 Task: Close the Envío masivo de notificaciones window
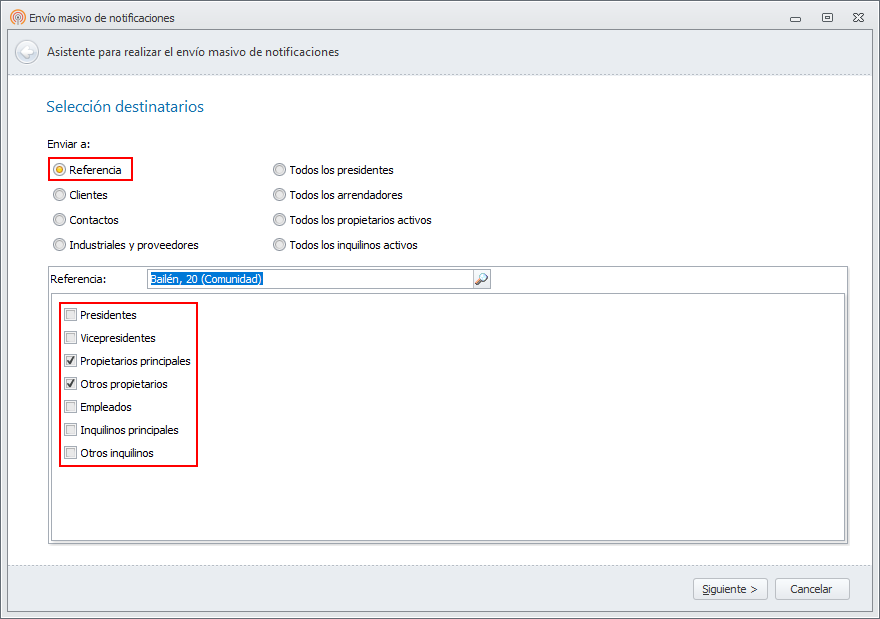tap(858, 18)
